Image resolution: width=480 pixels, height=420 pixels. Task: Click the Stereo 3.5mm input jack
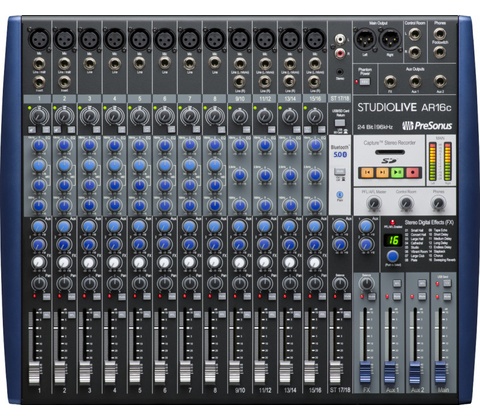(x=340, y=71)
